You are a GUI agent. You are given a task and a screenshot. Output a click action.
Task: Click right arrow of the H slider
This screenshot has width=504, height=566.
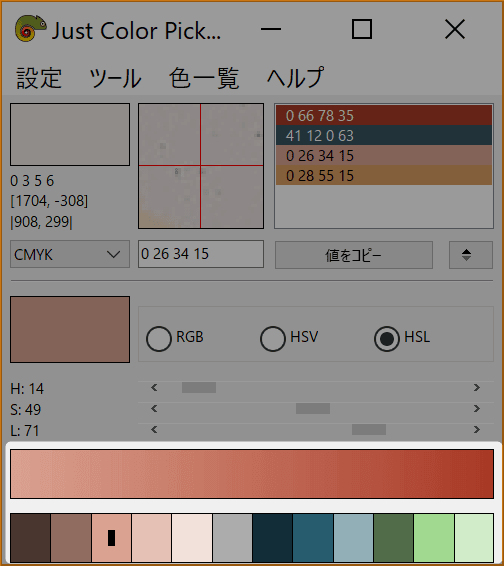tap(477, 388)
